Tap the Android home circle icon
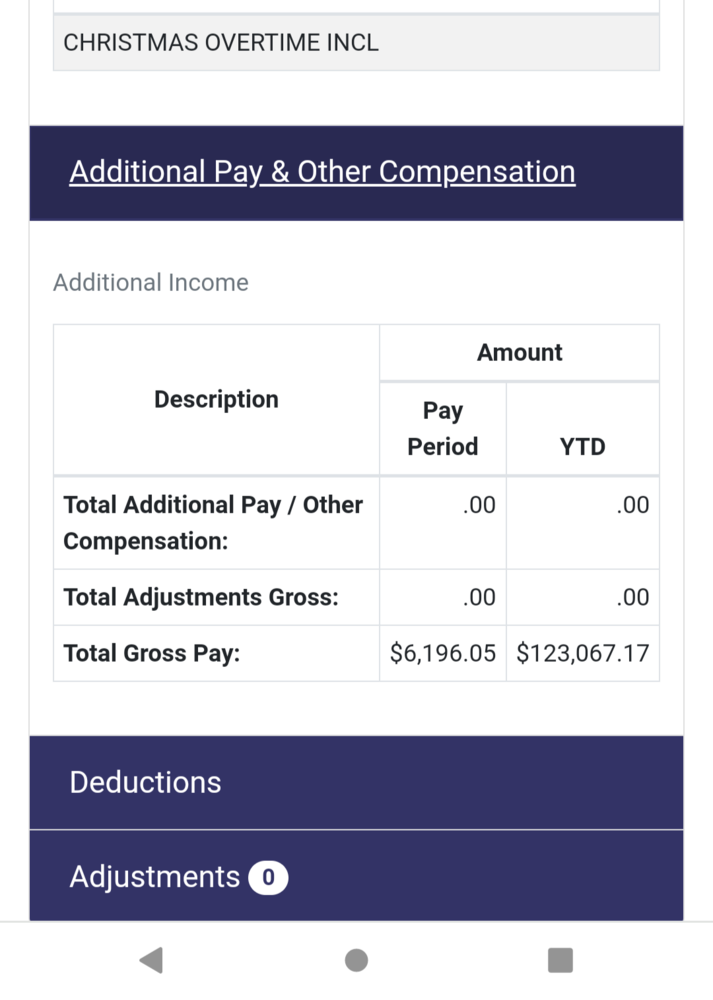Image resolution: width=713 pixels, height=1000 pixels. click(356, 959)
